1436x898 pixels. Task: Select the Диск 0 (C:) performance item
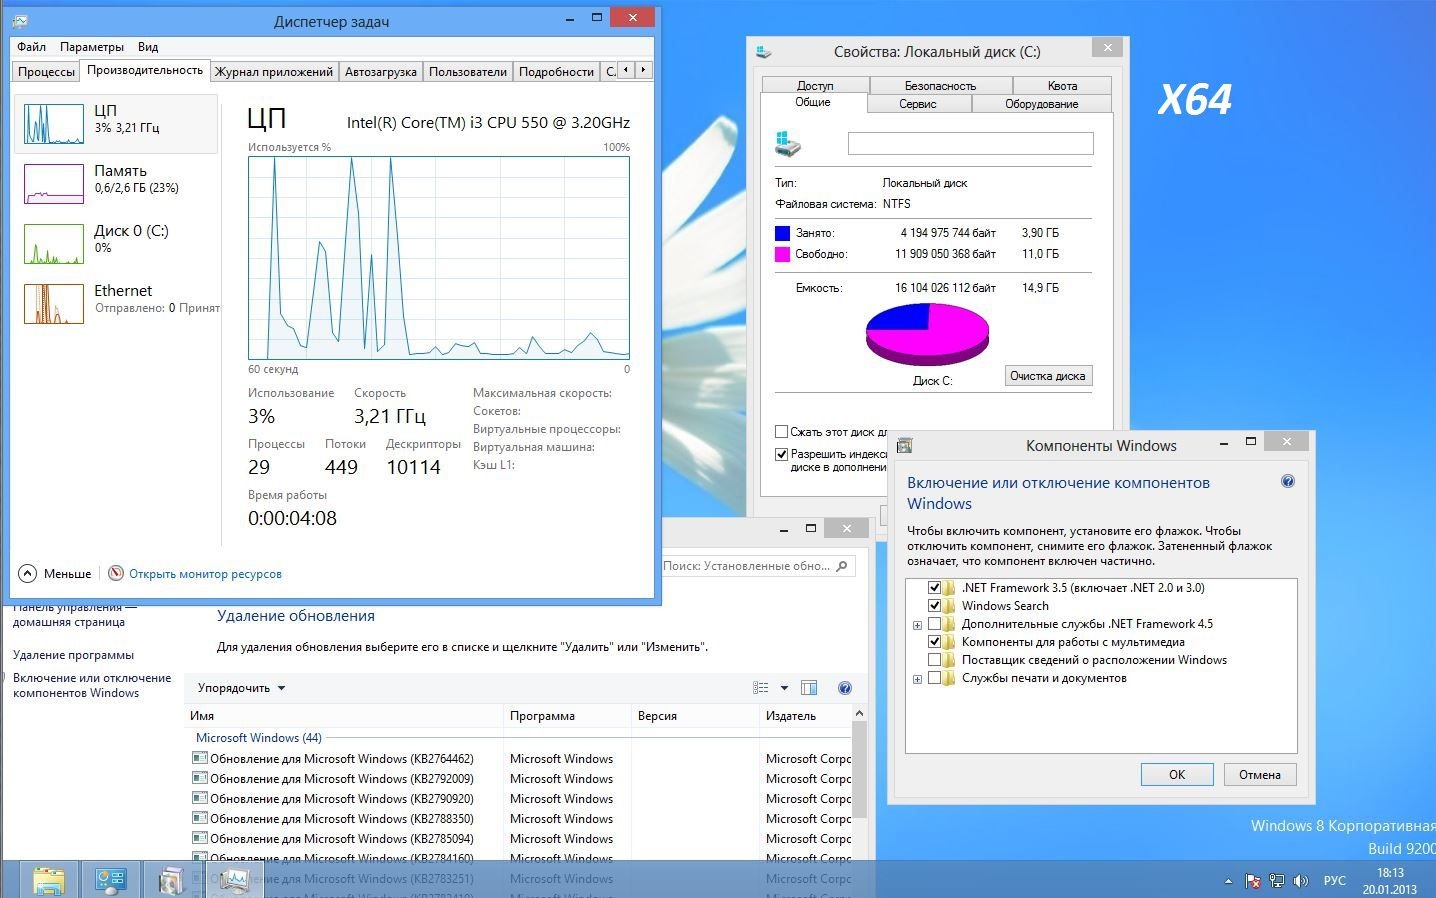point(116,243)
